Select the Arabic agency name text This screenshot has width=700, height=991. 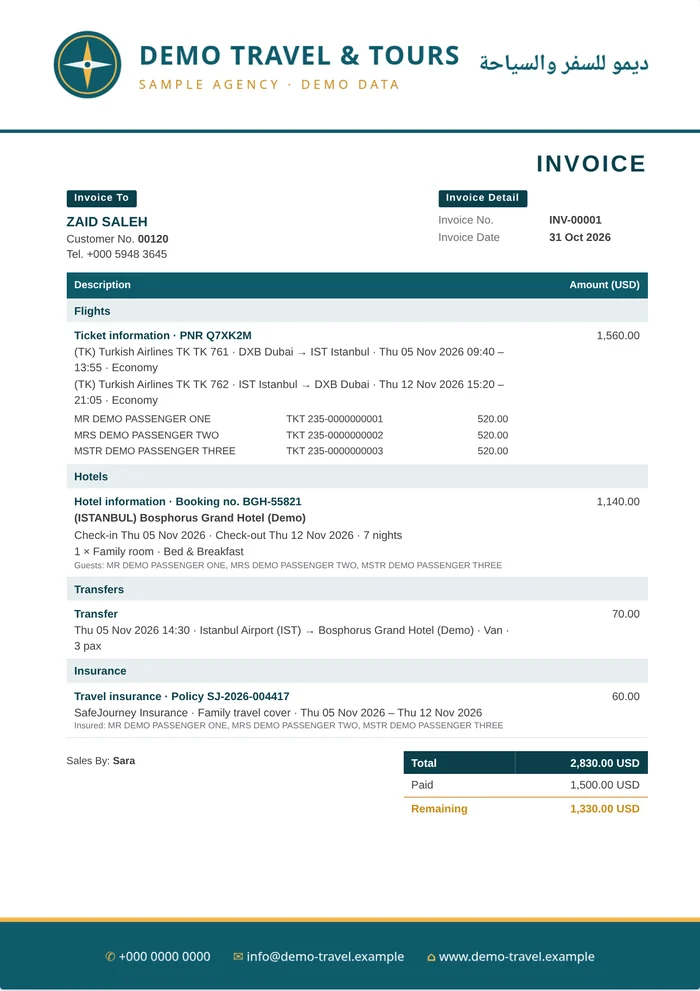(564, 63)
